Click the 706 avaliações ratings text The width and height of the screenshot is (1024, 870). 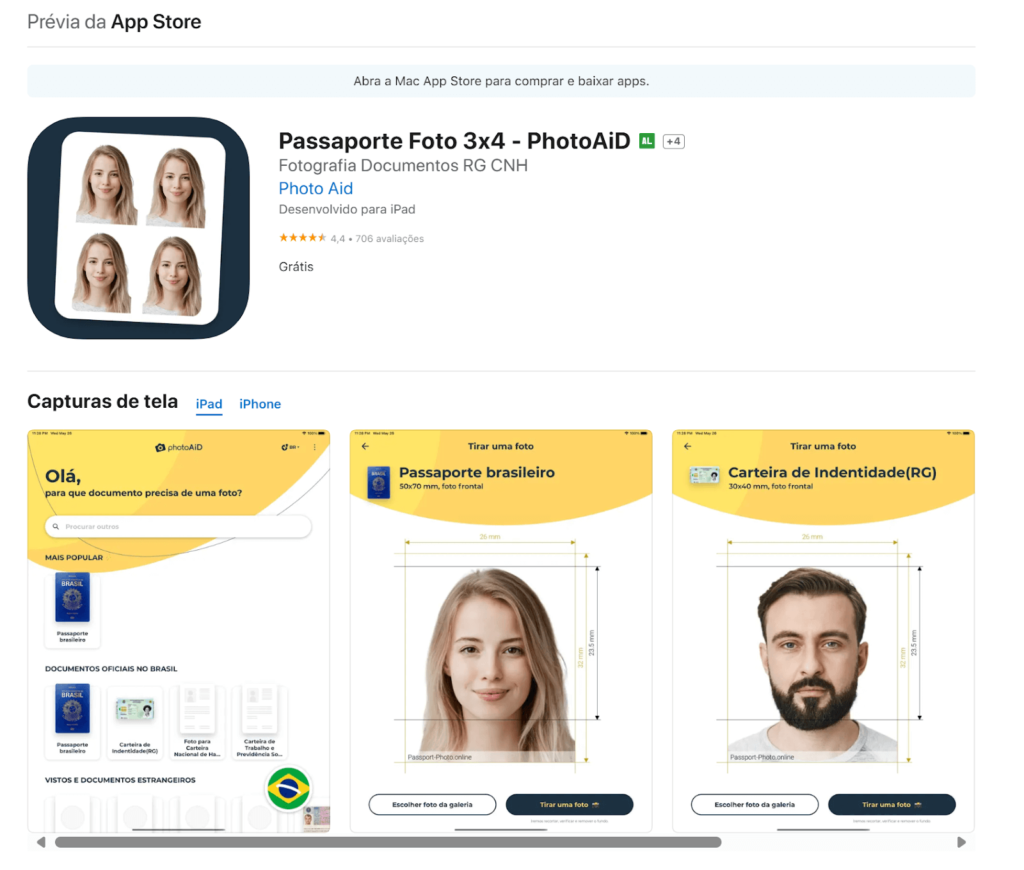point(389,239)
